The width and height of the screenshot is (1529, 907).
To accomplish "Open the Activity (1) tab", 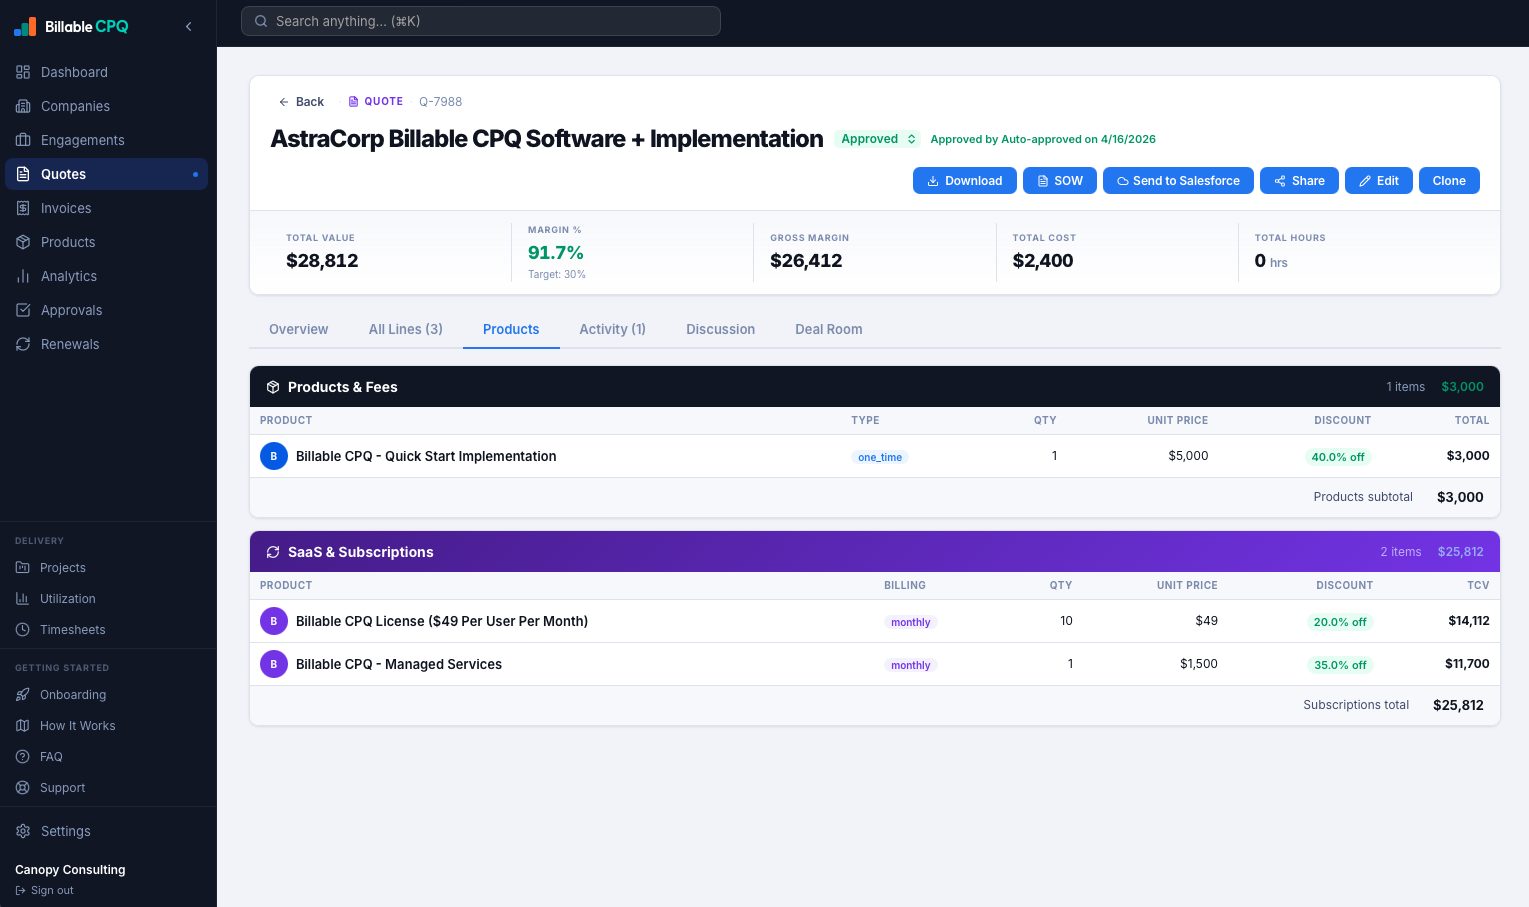I will coord(613,329).
